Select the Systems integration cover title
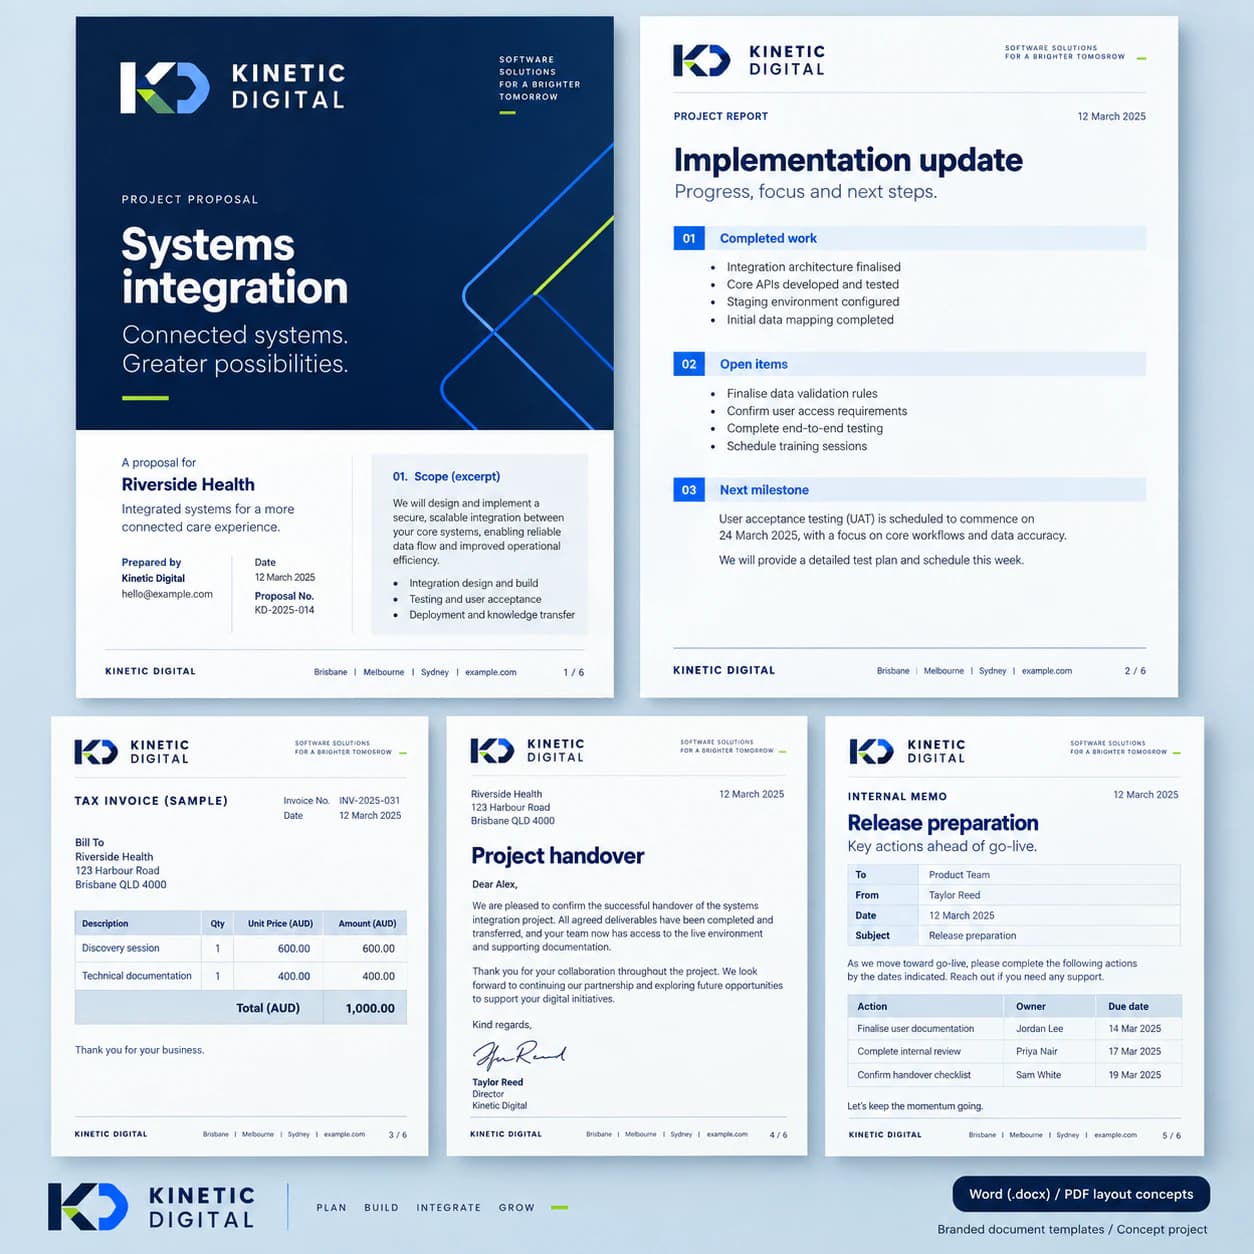1254x1254 pixels. 235,266
